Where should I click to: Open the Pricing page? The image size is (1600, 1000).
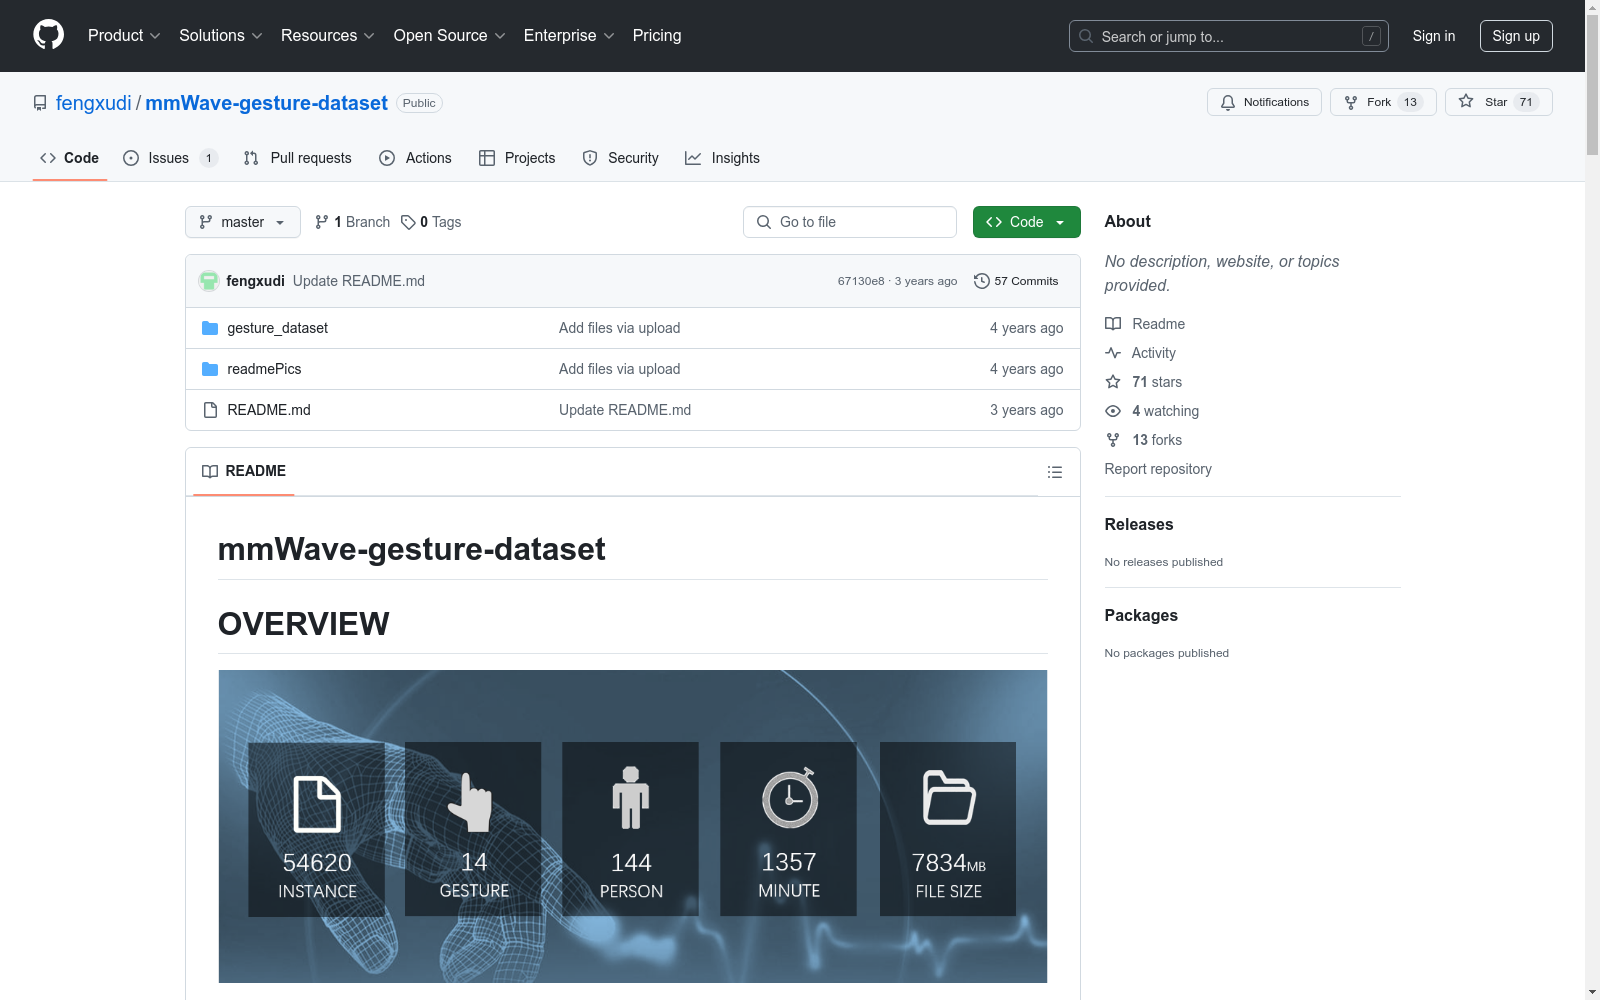tap(657, 36)
